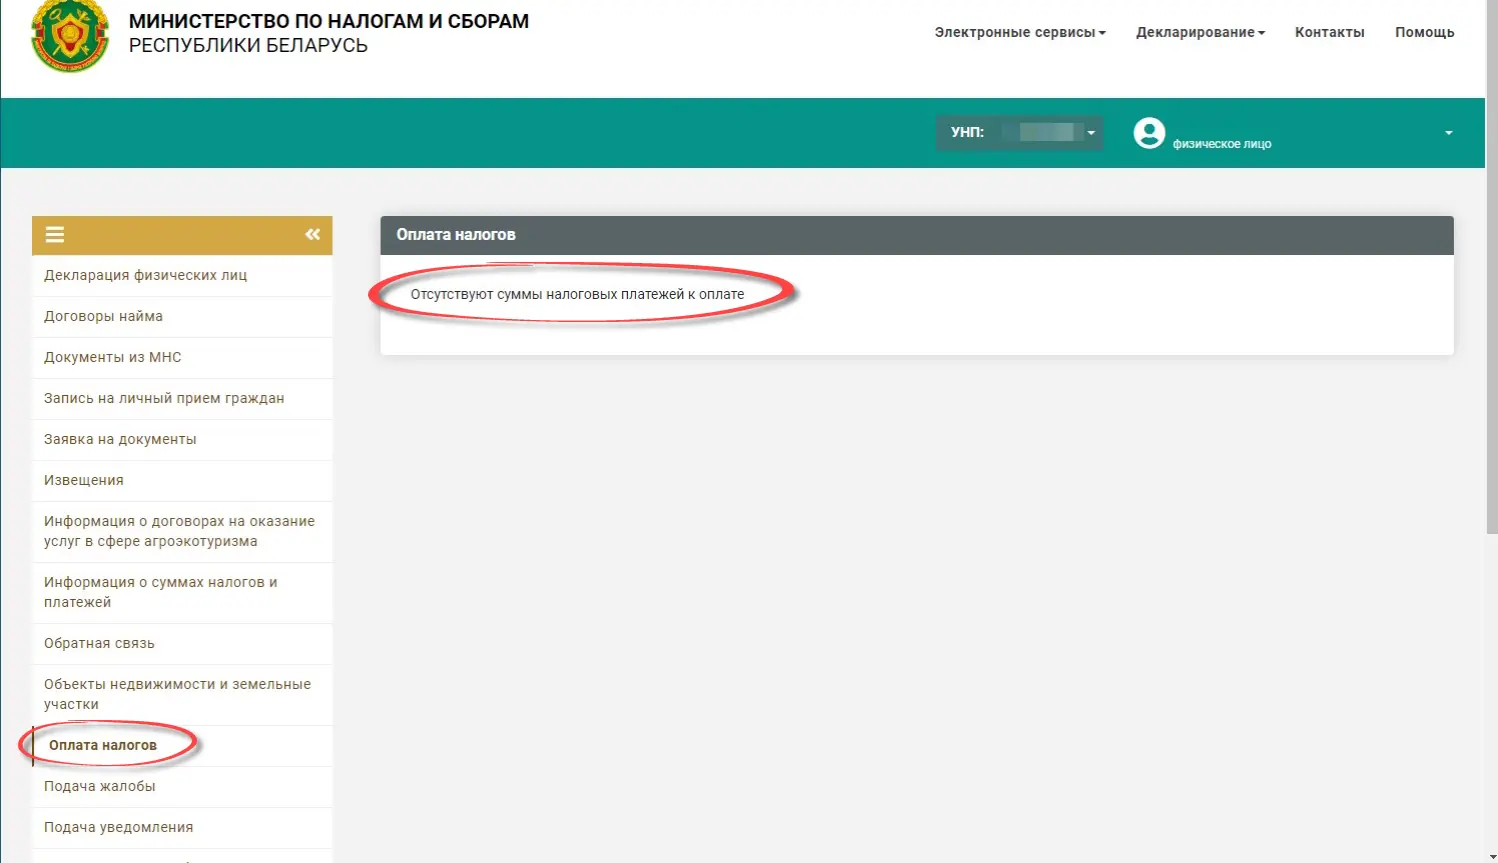Viewport: 1498px width, 863px height.
Task: Click the user profile avatar icon
Action: tap(1149, 133)
